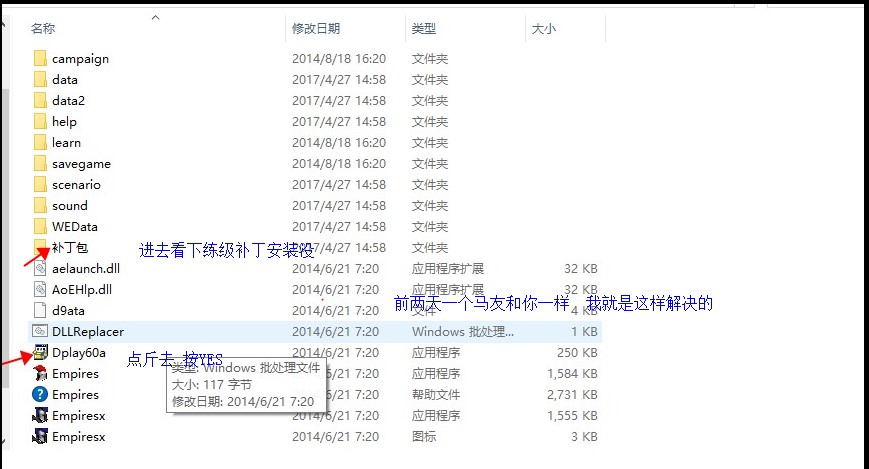
Task: Click the vertical scrollbar on the left edge
Action: pos(4,200)
